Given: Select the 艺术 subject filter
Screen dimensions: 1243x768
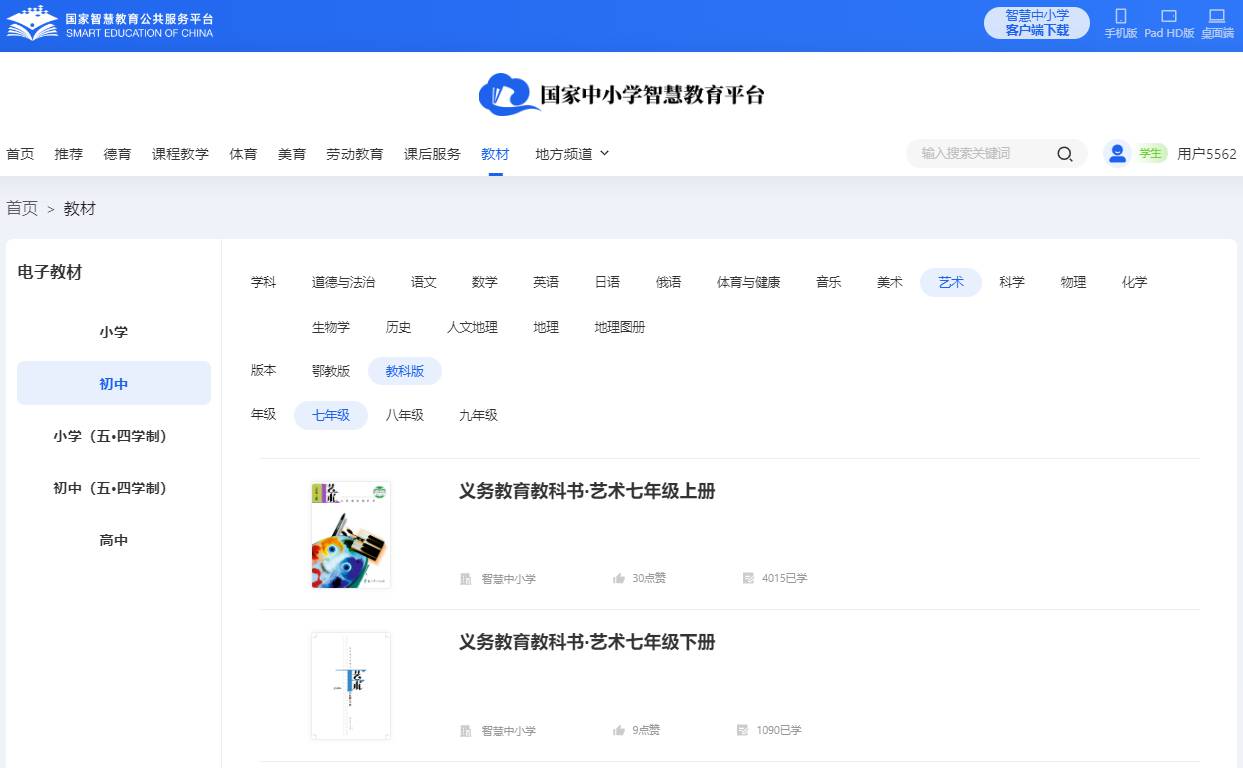Looking at the screenshot, I should [x=951, y=283].
